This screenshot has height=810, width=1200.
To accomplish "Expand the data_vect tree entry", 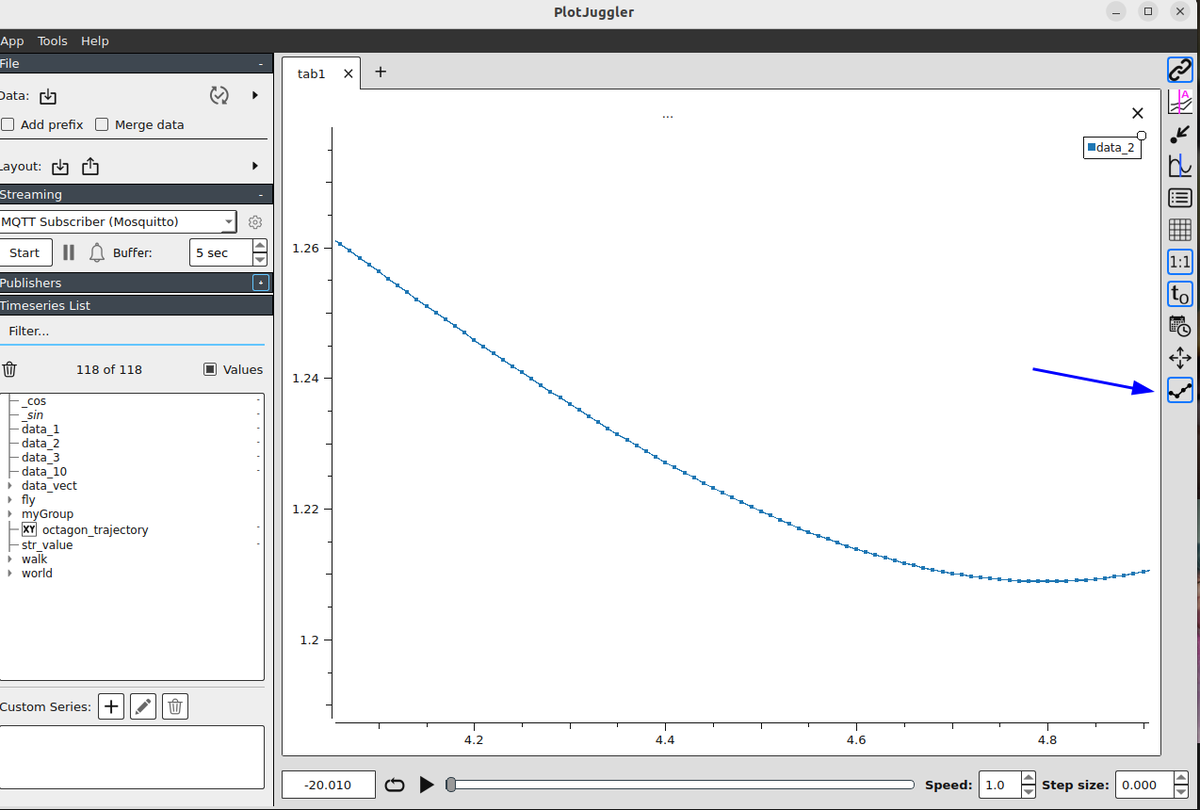I will [x=10, y=485].
